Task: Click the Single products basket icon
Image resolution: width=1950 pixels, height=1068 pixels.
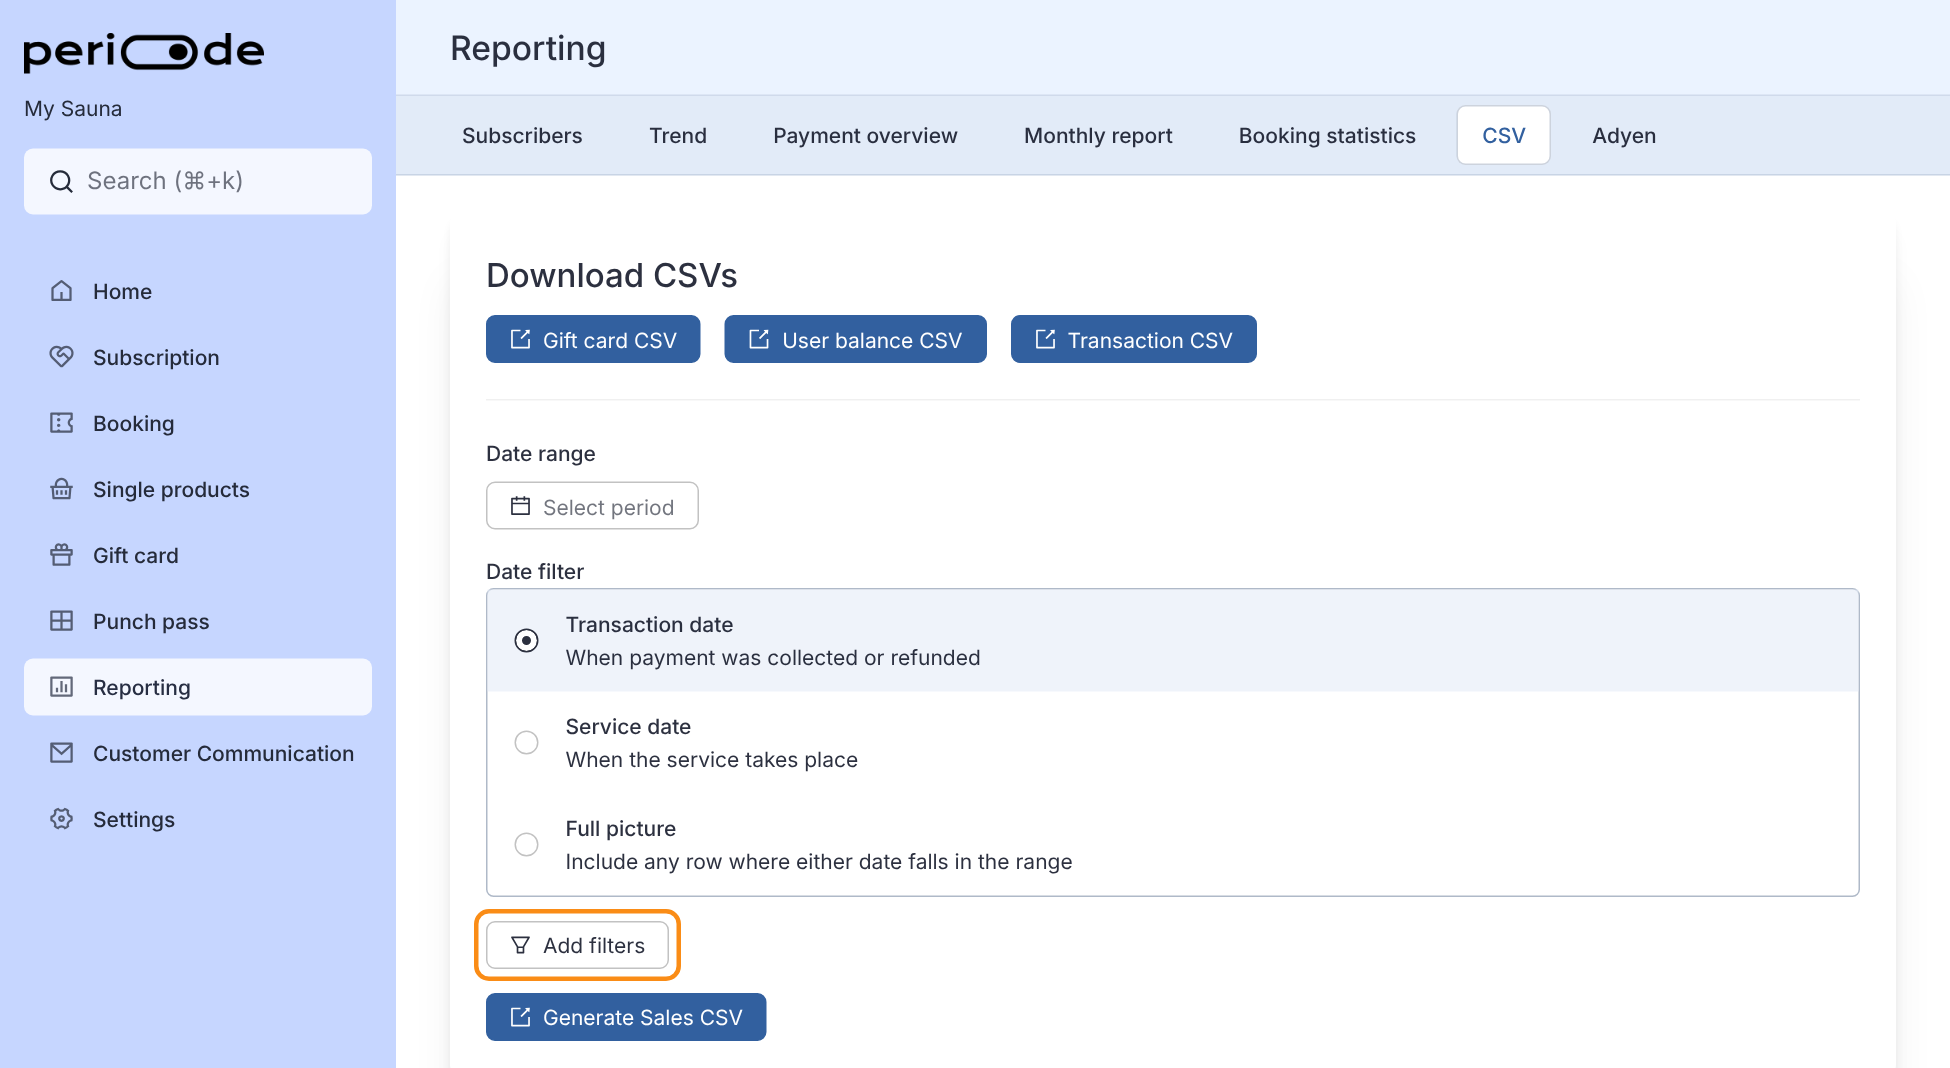Action: point(62,489)
